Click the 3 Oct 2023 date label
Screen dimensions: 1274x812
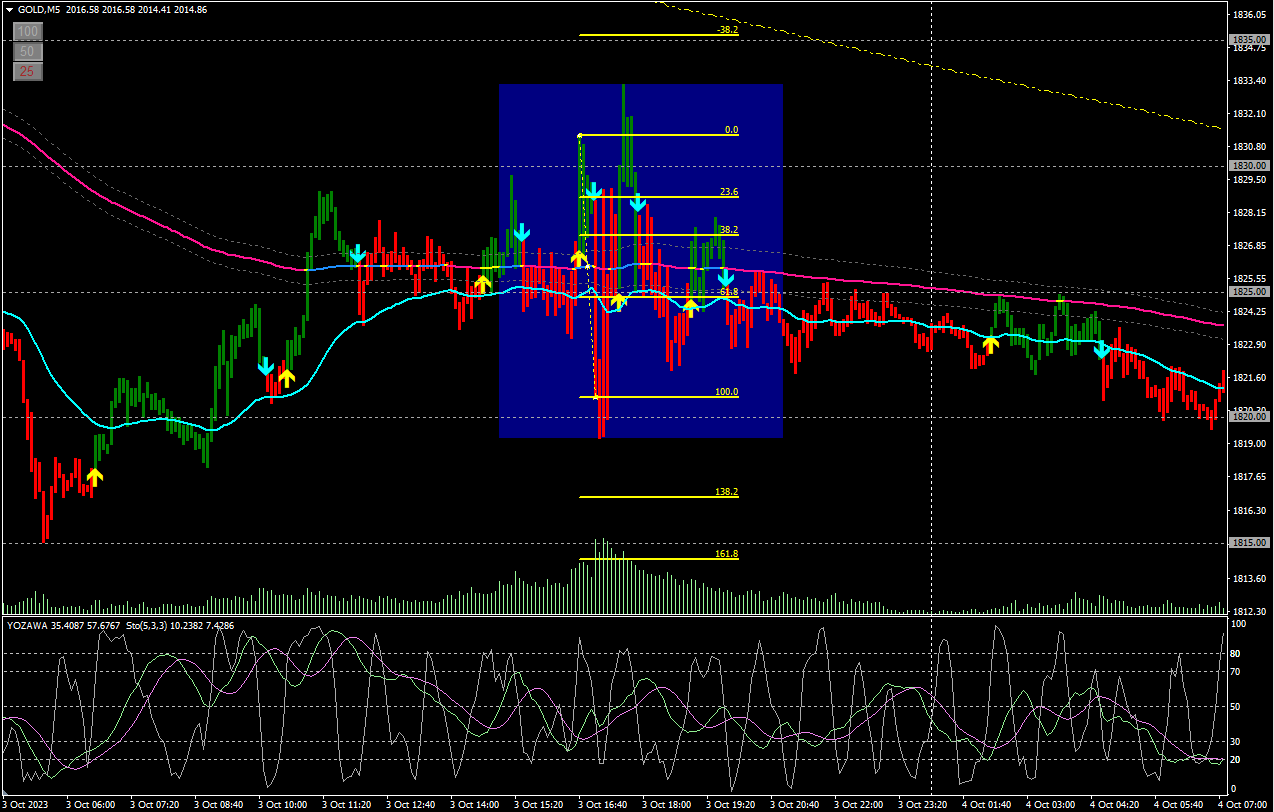pyautogui.click(x=26, y=804)
